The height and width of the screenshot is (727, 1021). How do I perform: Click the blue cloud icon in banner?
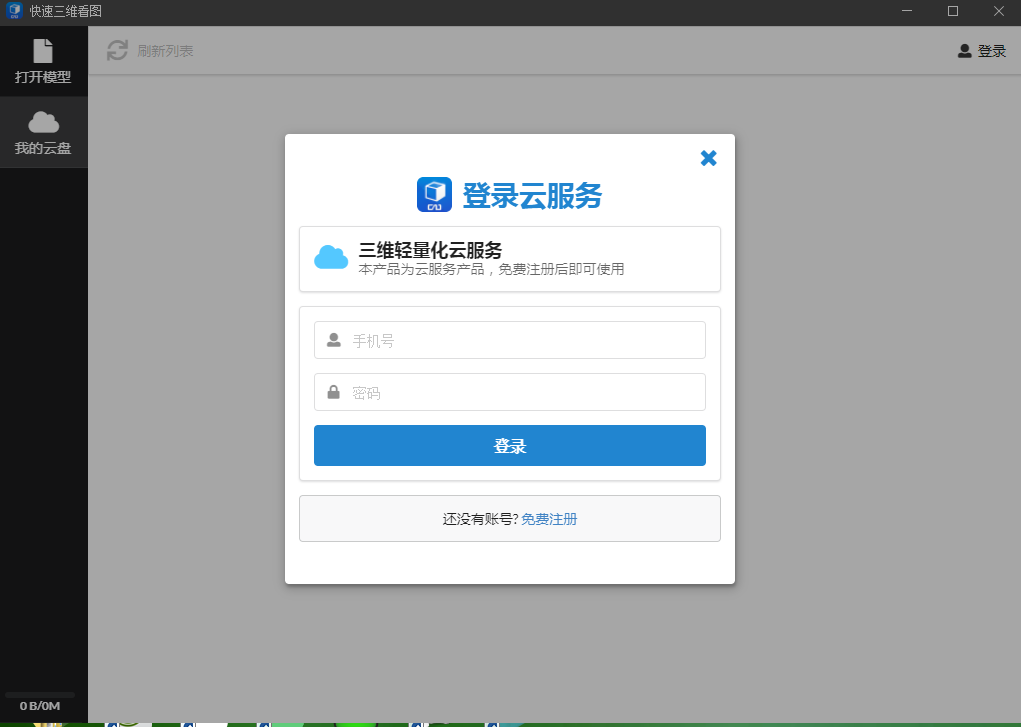[x=331, y=258]
